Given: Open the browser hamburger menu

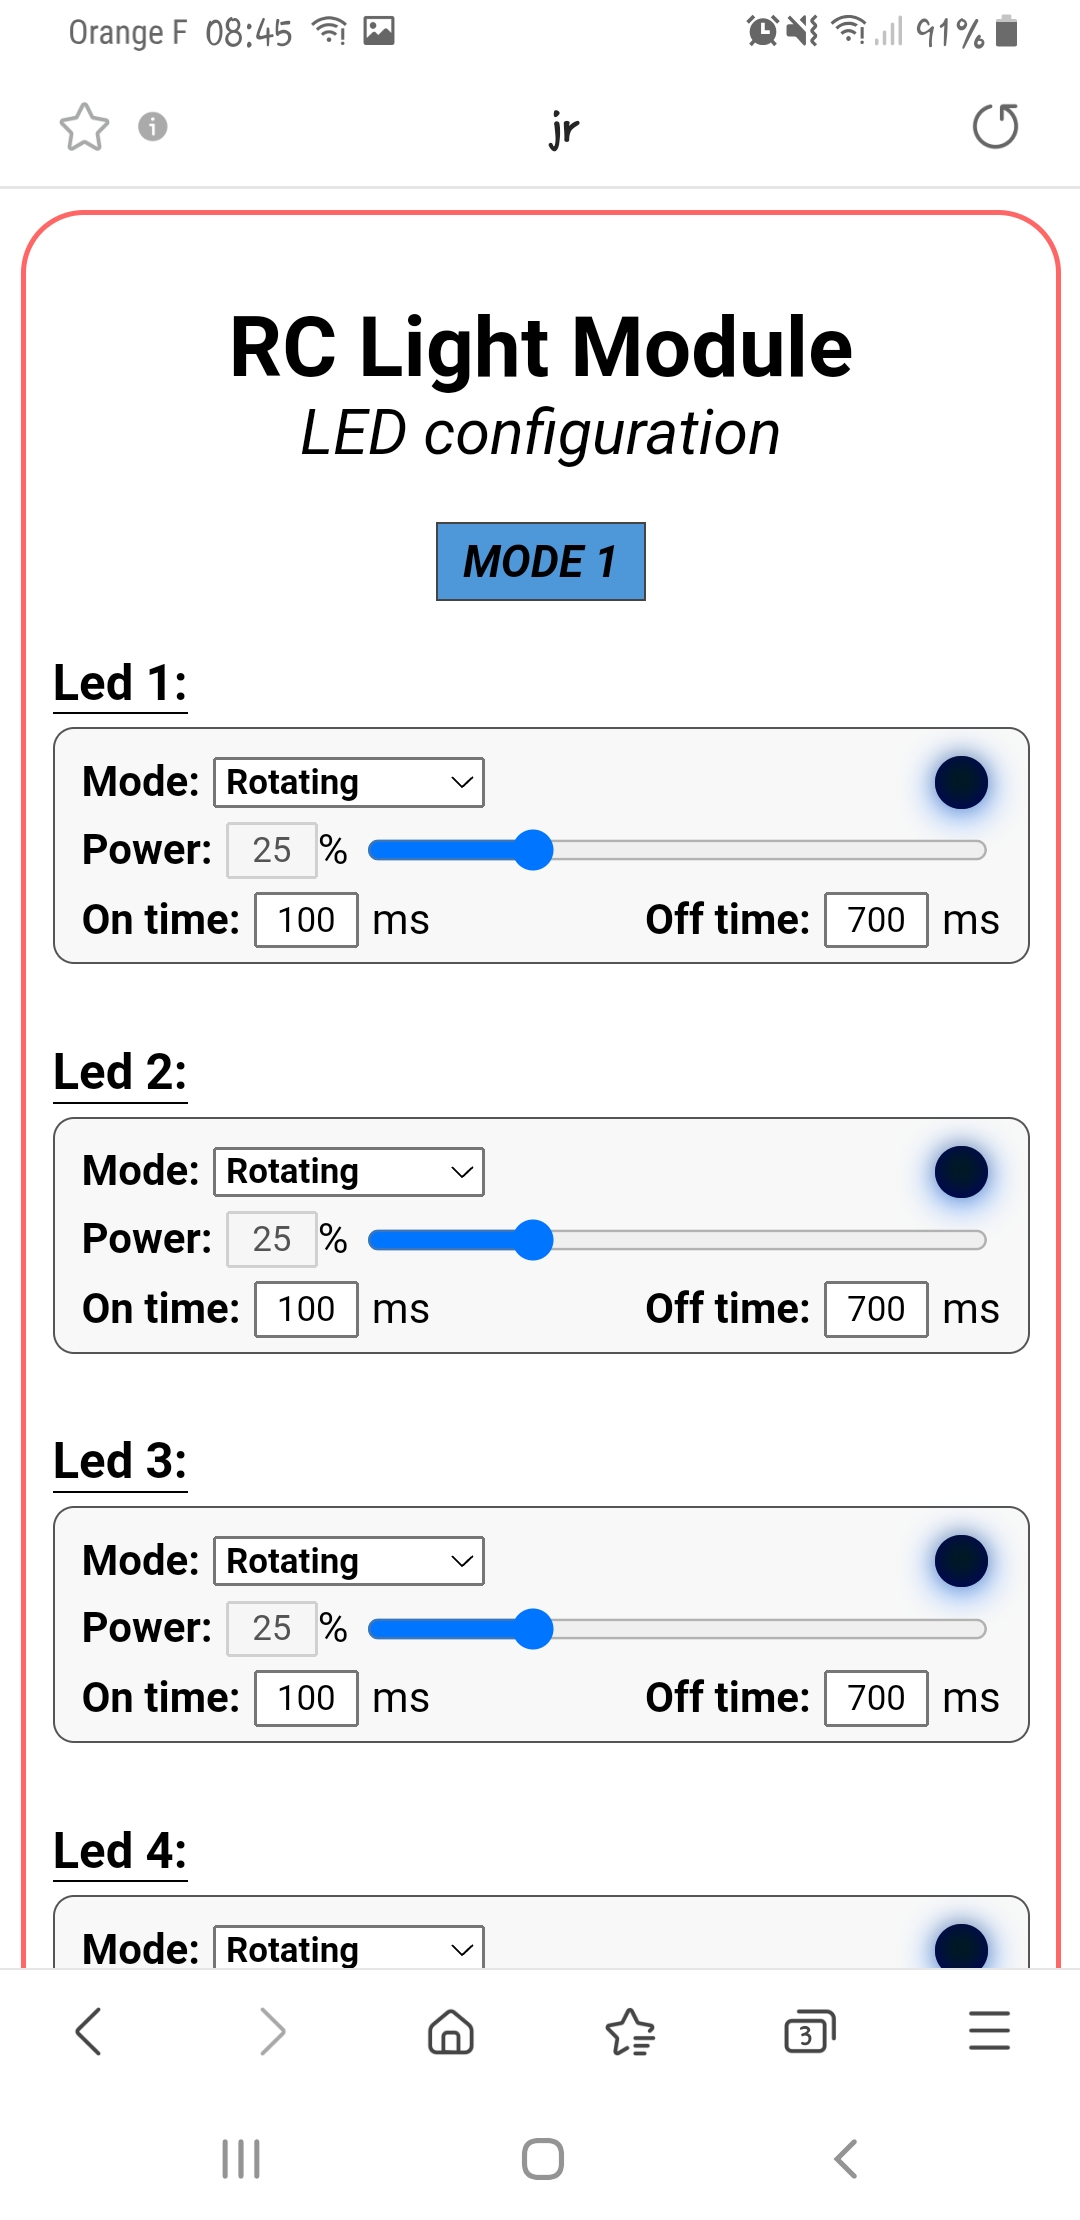Looking at the screenshot, I should pyautogui.click(x=989, y=2031).
